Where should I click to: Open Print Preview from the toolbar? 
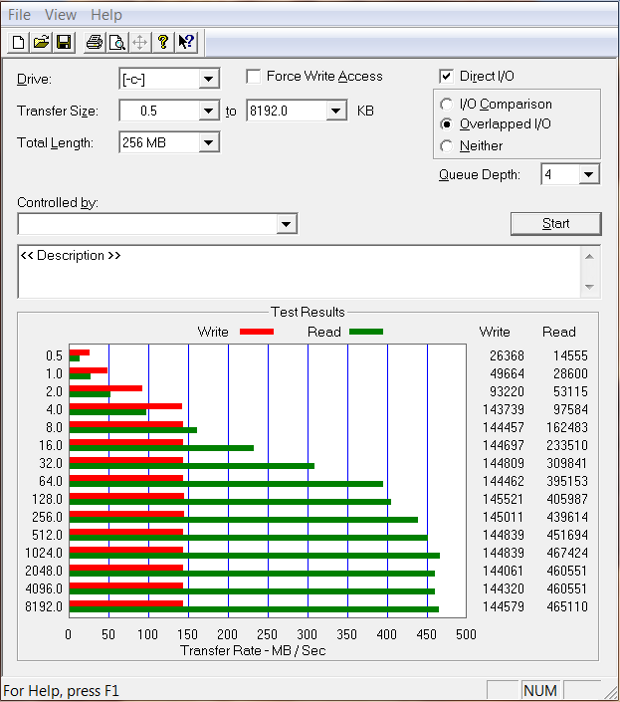pos(117,42)
